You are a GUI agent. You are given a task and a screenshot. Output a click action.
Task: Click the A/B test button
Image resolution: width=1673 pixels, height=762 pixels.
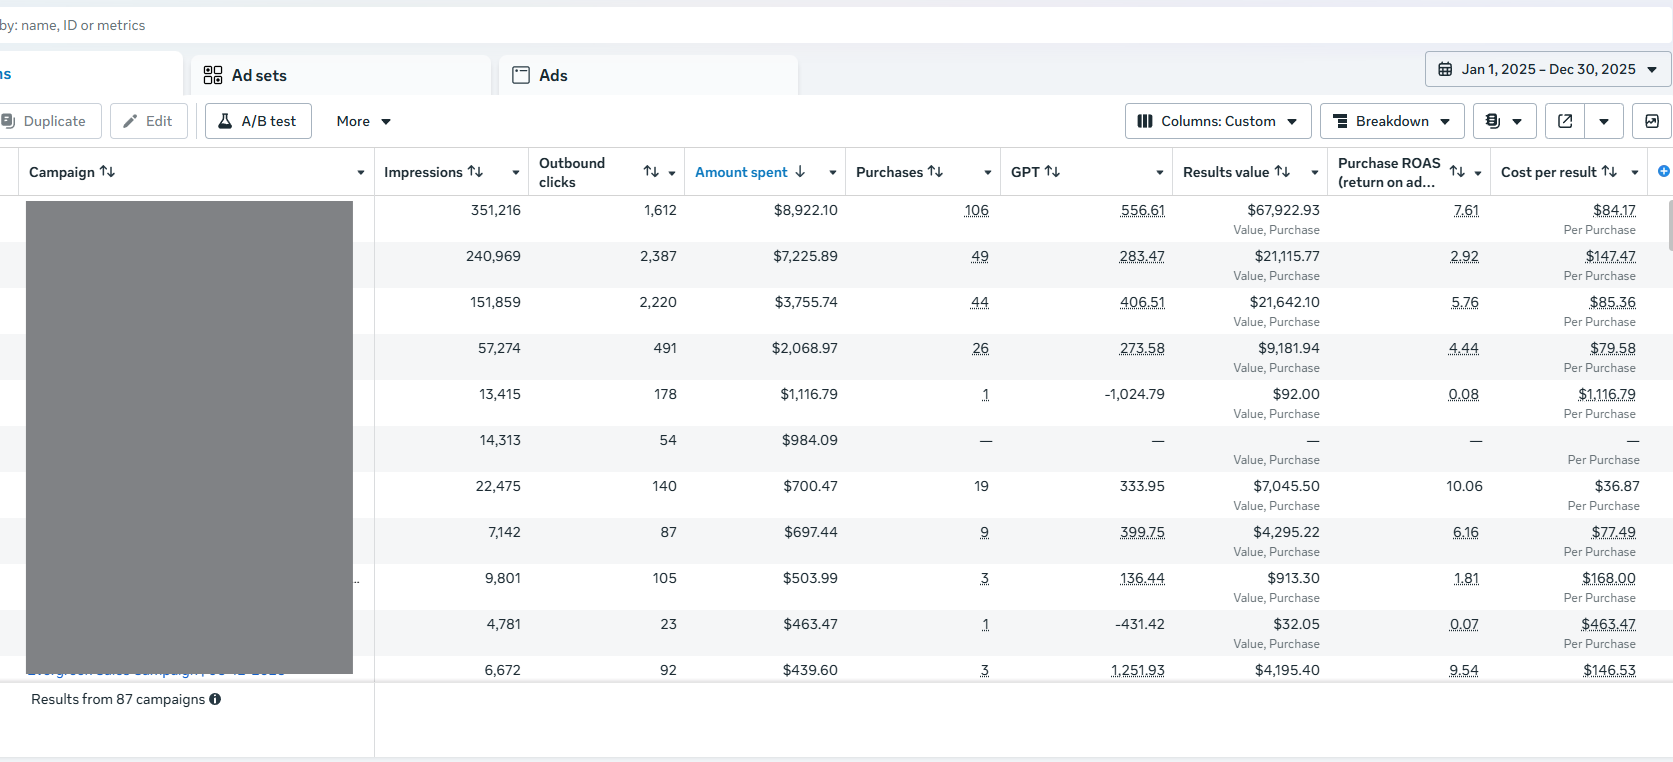(258, 121)
